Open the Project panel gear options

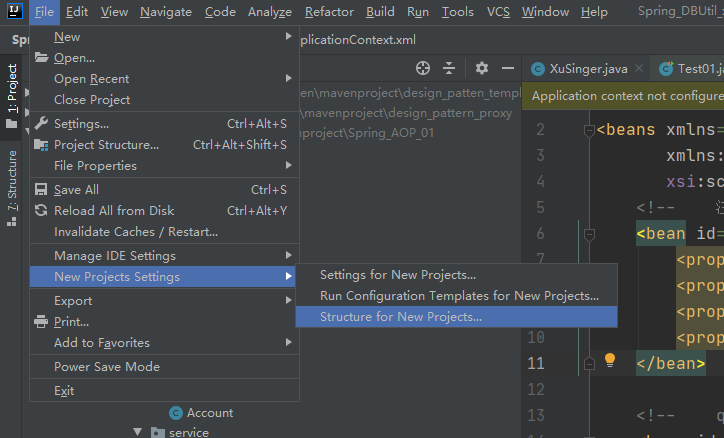[482, 68]
